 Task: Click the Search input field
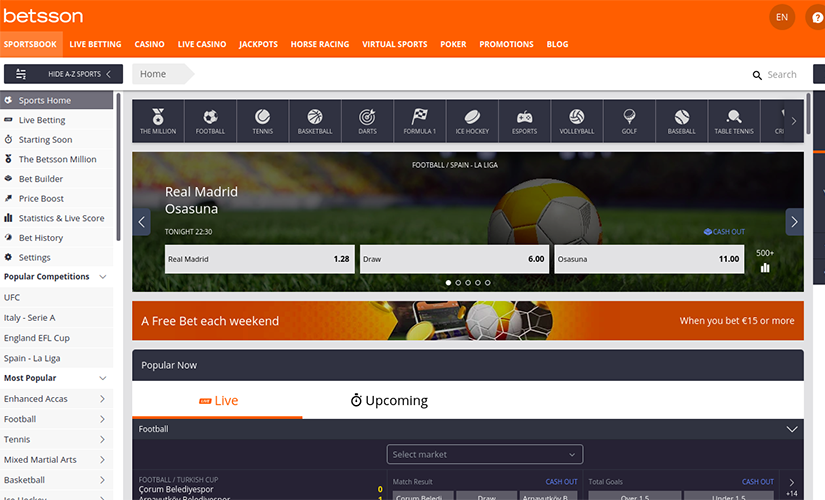(x=782, y=75)
